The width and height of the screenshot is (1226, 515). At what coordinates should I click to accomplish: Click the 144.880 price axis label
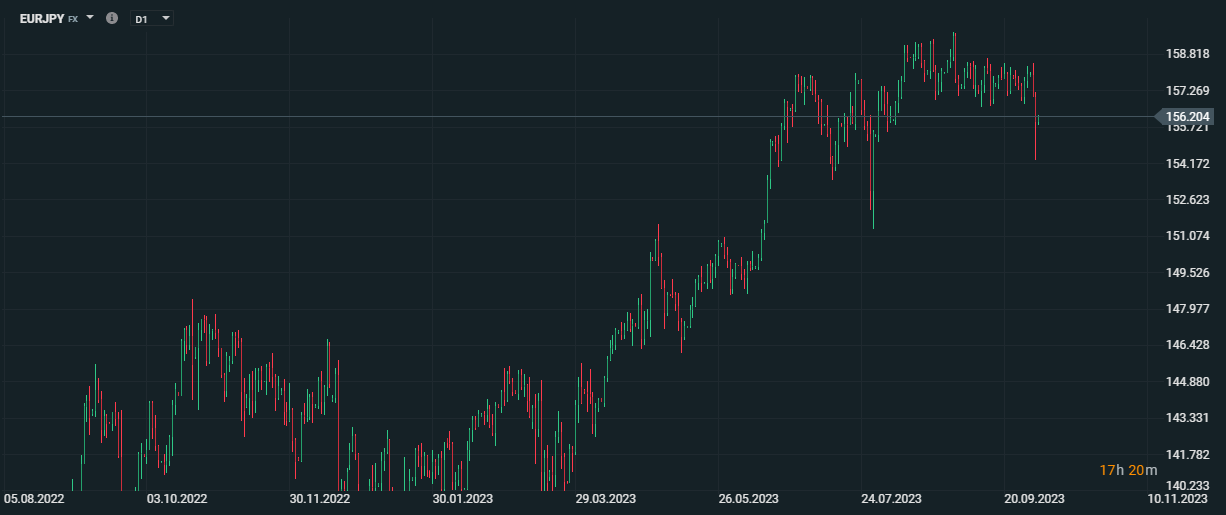tap(1187, 381)
